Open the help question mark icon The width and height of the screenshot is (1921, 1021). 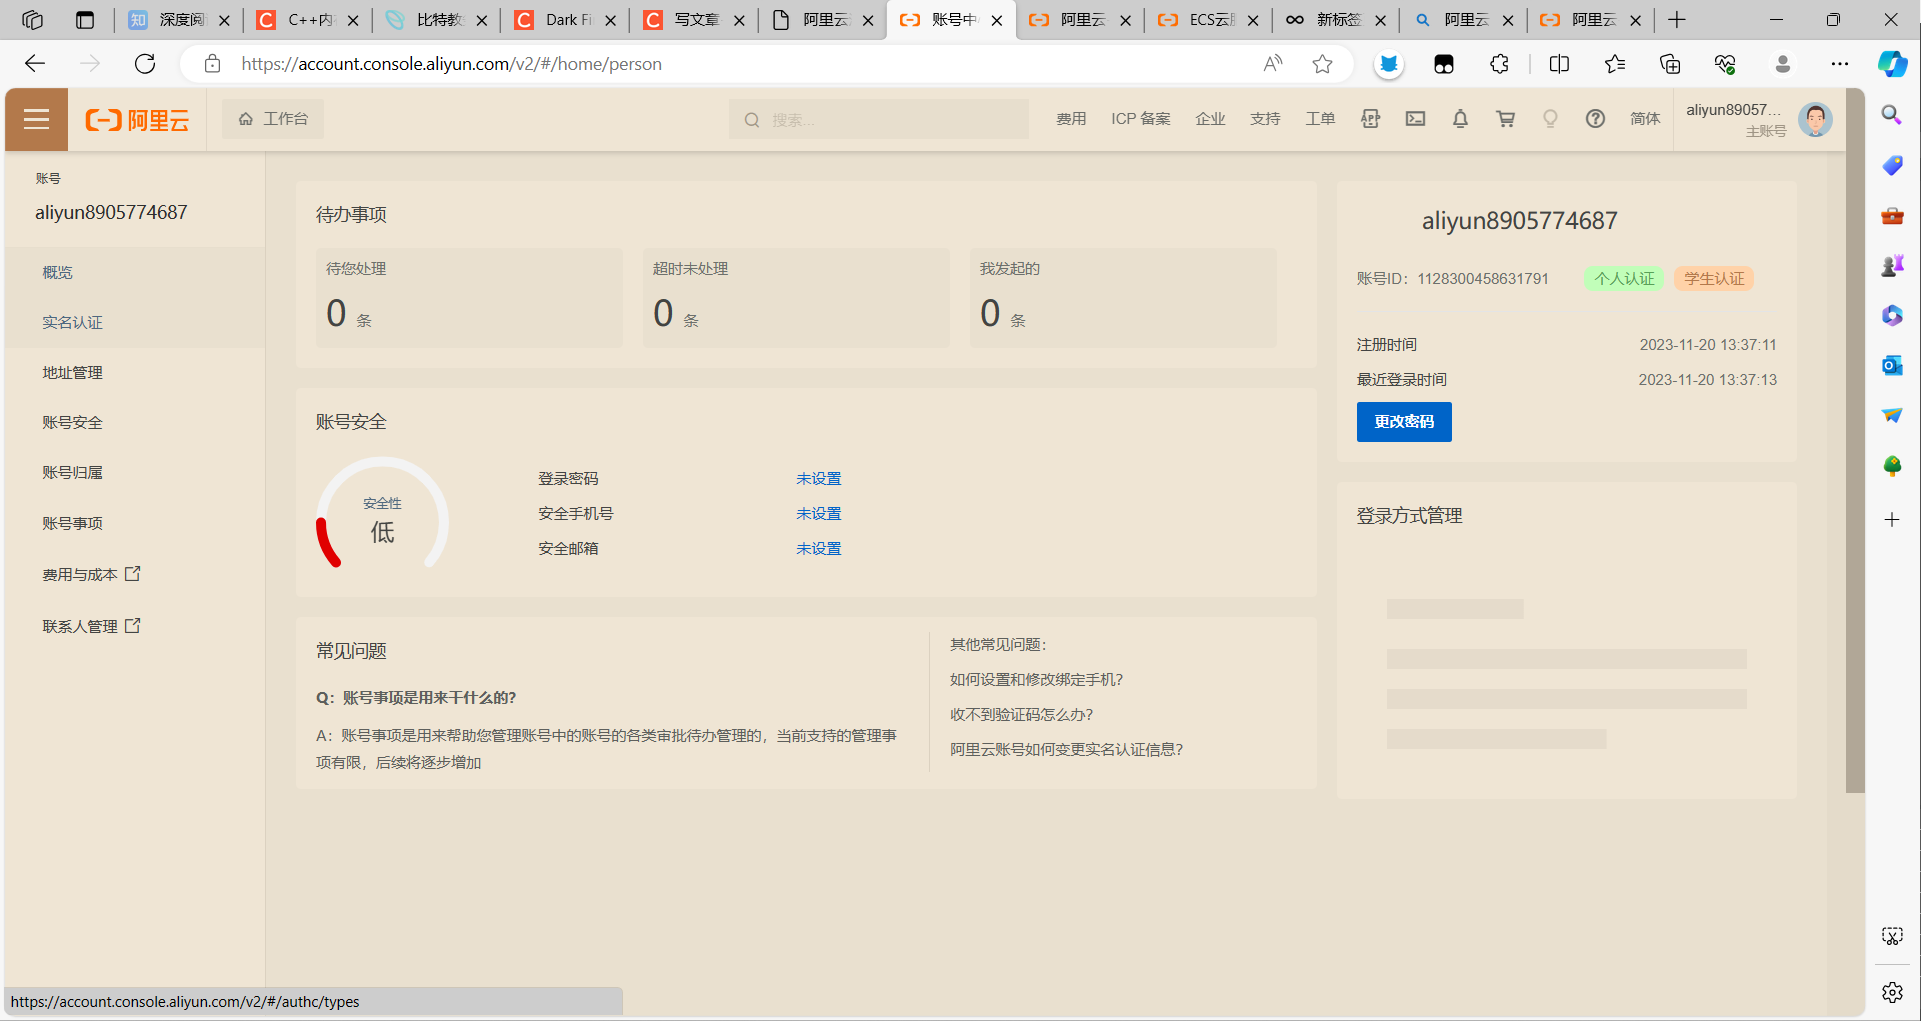tap(1595, 119)
